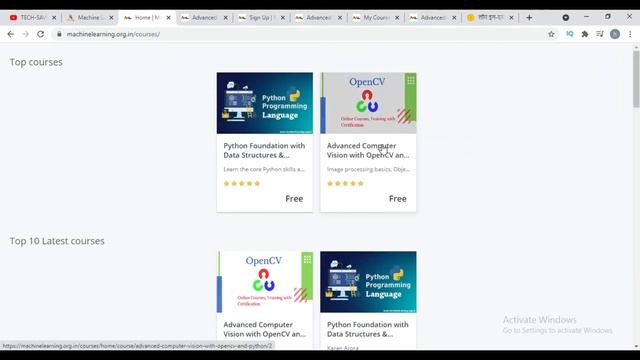Click the scrollbar down arrow

point(636,347)
